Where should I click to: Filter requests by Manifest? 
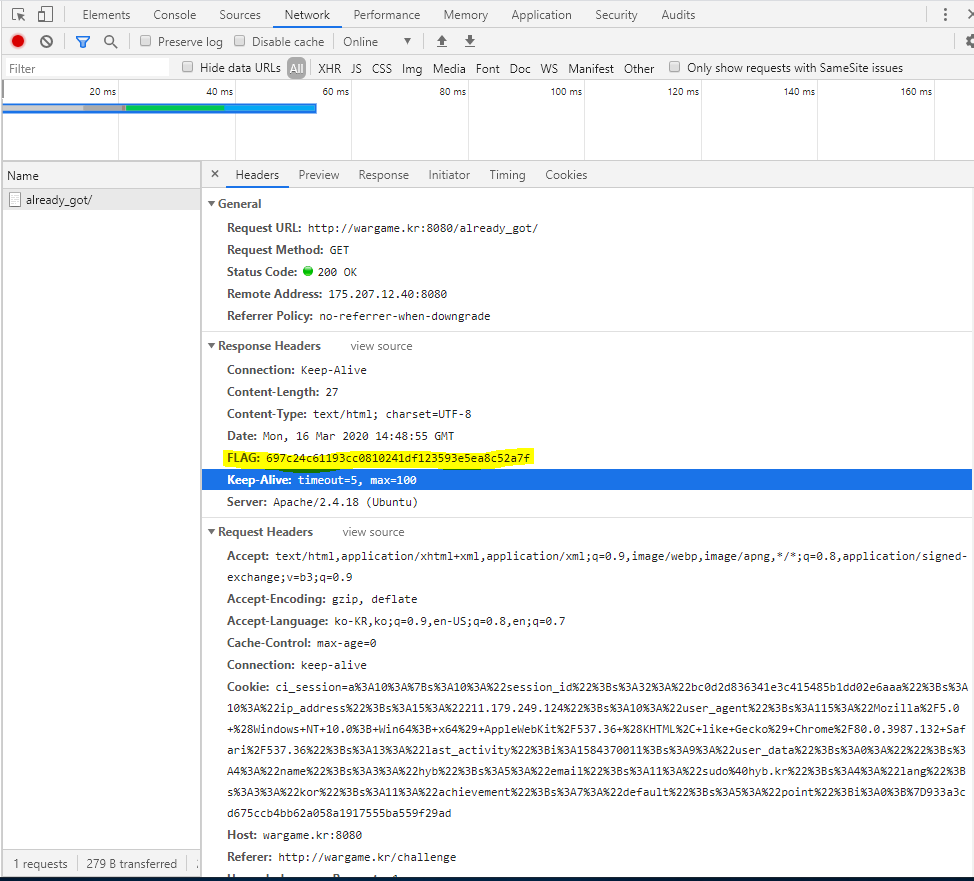coord(591,68)
